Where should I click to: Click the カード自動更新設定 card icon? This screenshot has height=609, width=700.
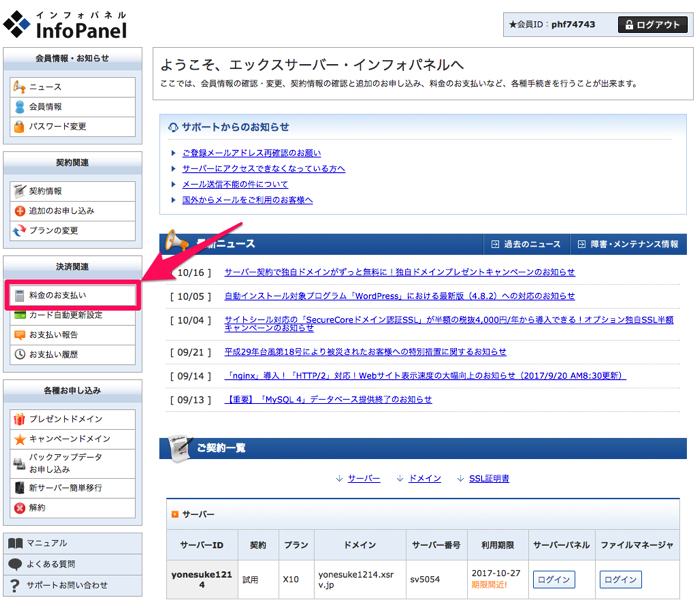20,315
